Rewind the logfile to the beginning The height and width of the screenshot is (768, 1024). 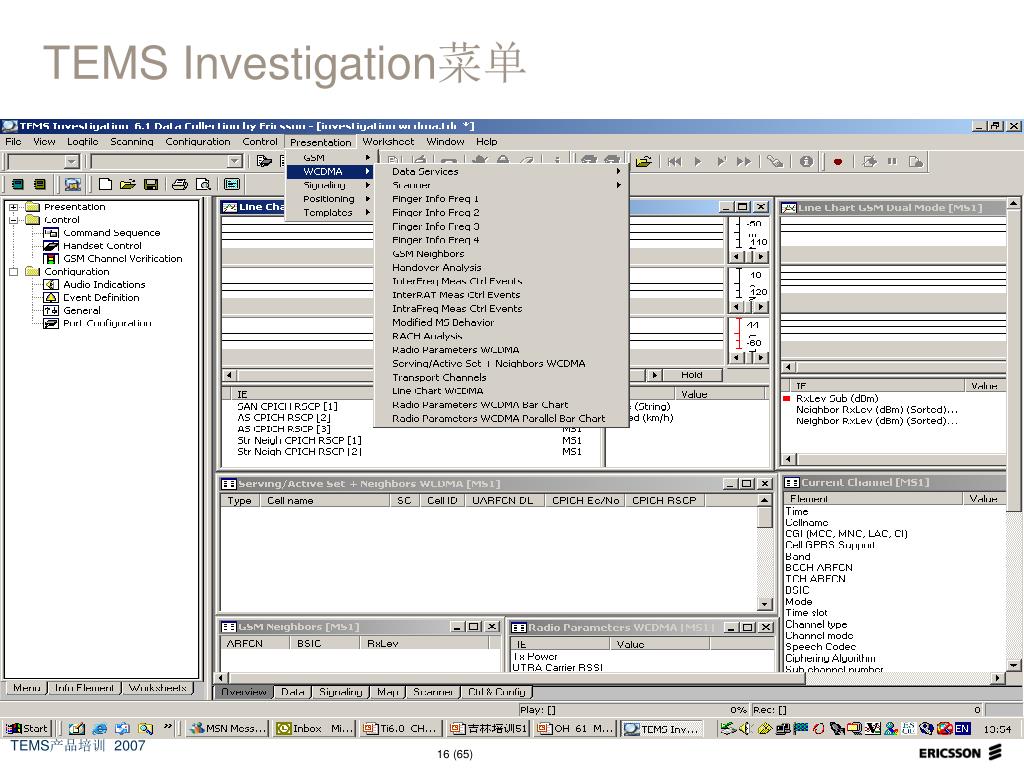pos(674,161)
